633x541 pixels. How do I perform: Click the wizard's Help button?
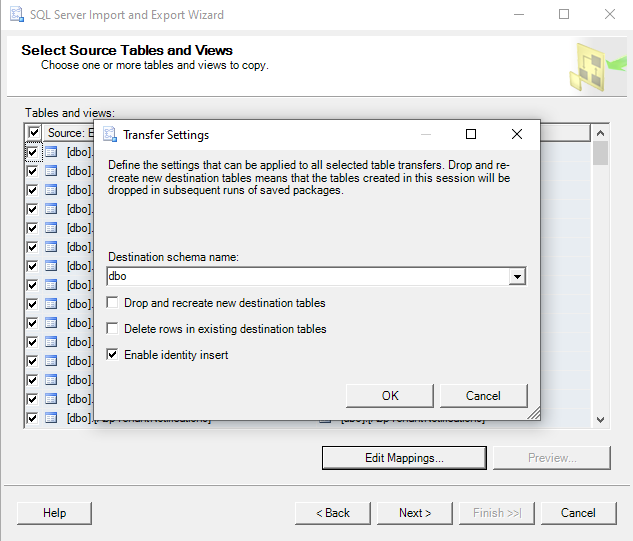(54, 513)
